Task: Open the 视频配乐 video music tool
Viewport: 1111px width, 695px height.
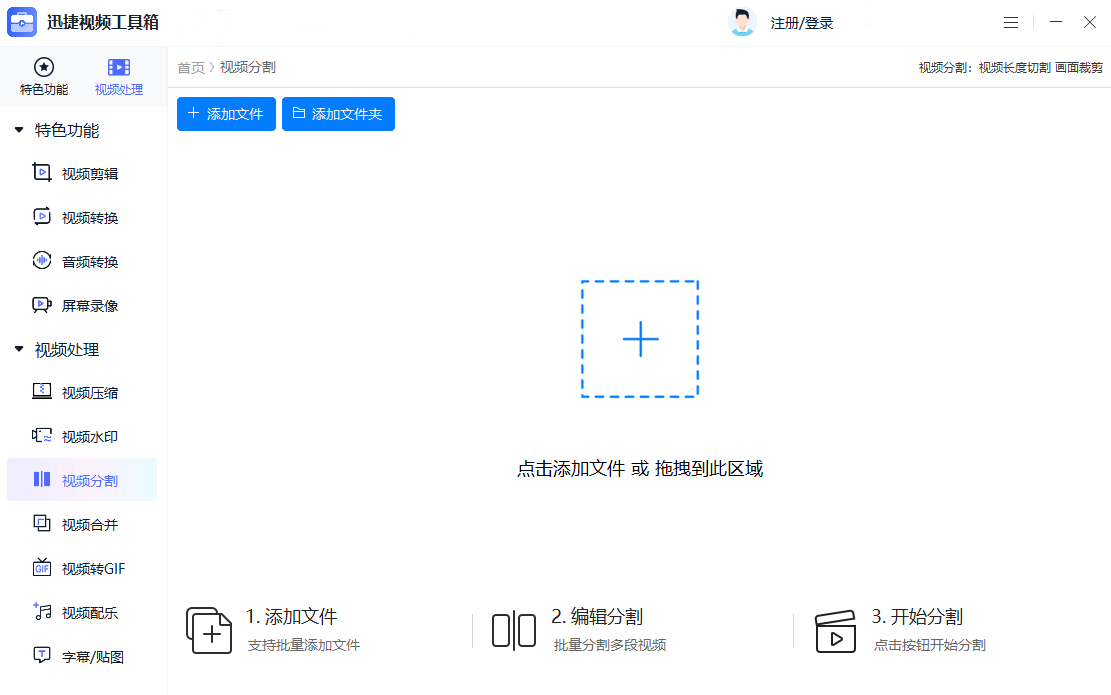Action: click(x=89, y=613)
